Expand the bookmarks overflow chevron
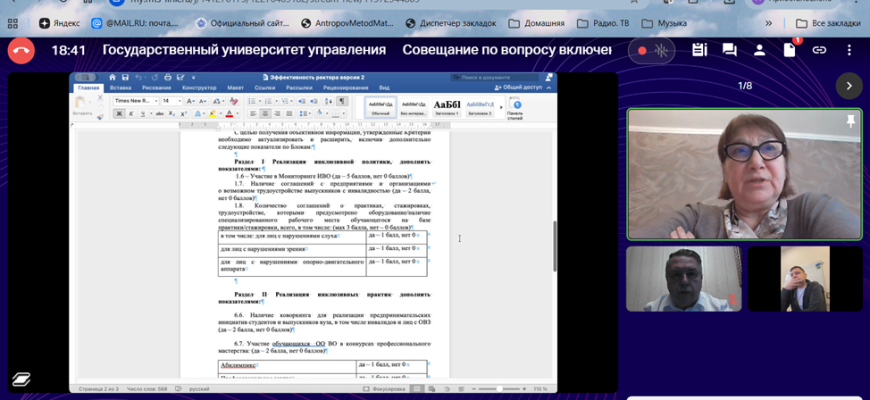Screen dimensions: 870x400 pyautogui.click(x=768, y=22)
